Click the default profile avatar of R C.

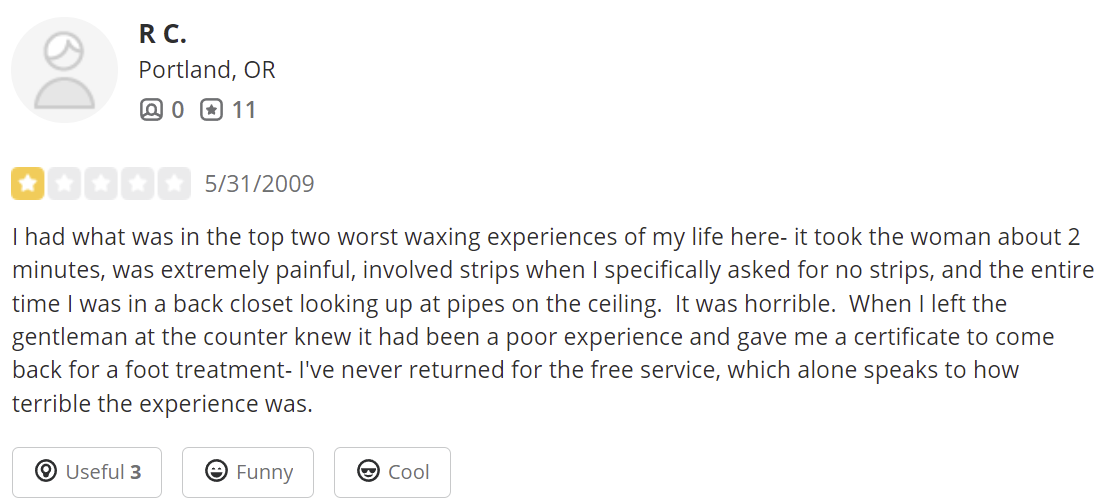point(65,70)
